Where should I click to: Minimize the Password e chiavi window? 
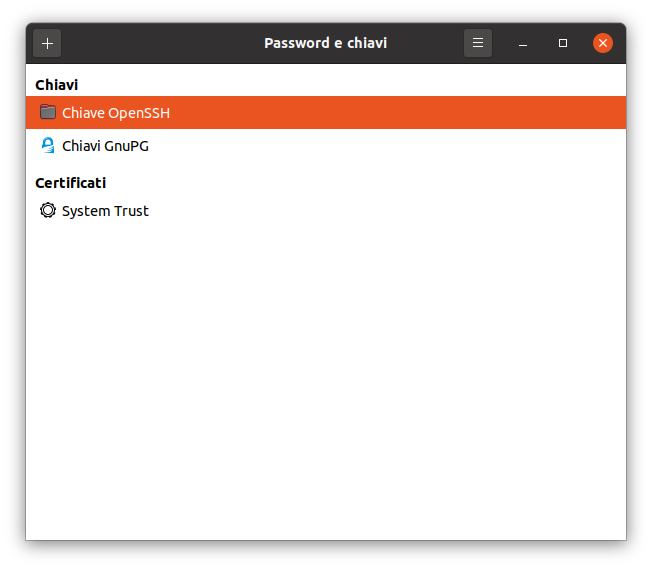coord(523,43)
